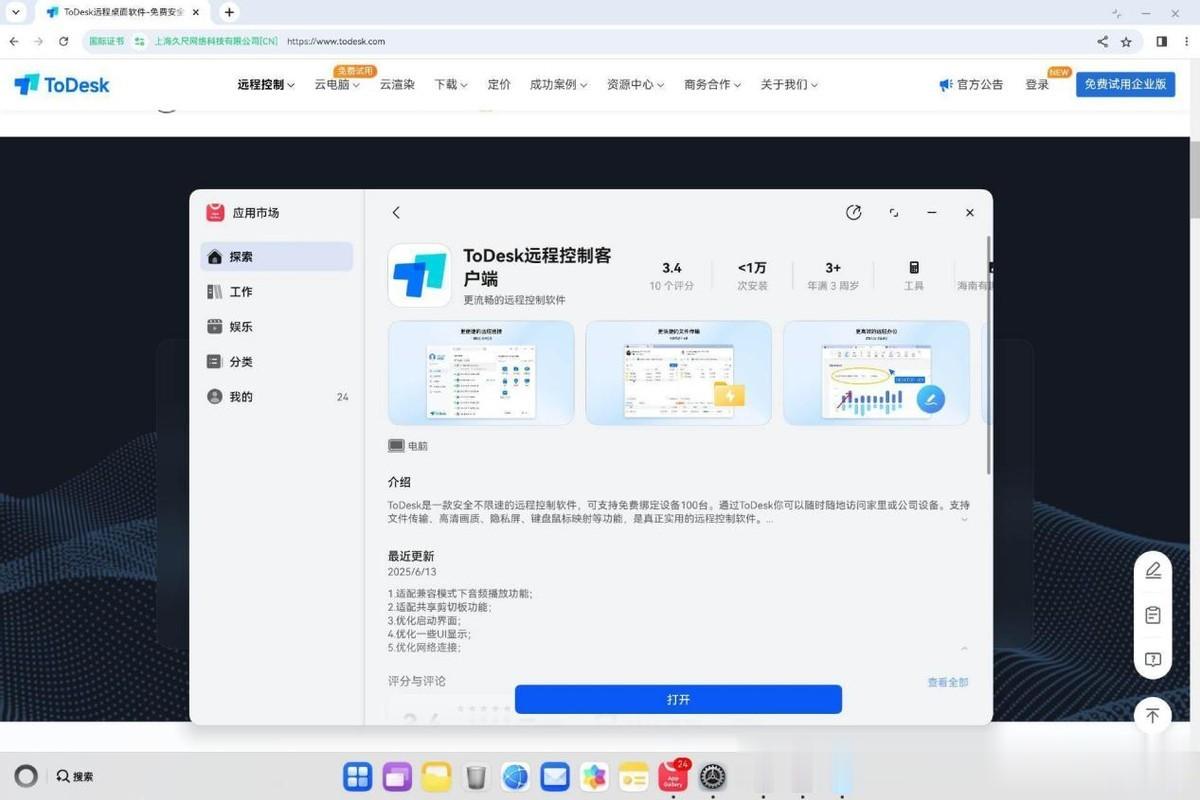
Task: Click the back-to-top arrow button
Action: click(x=1153, y=716)
